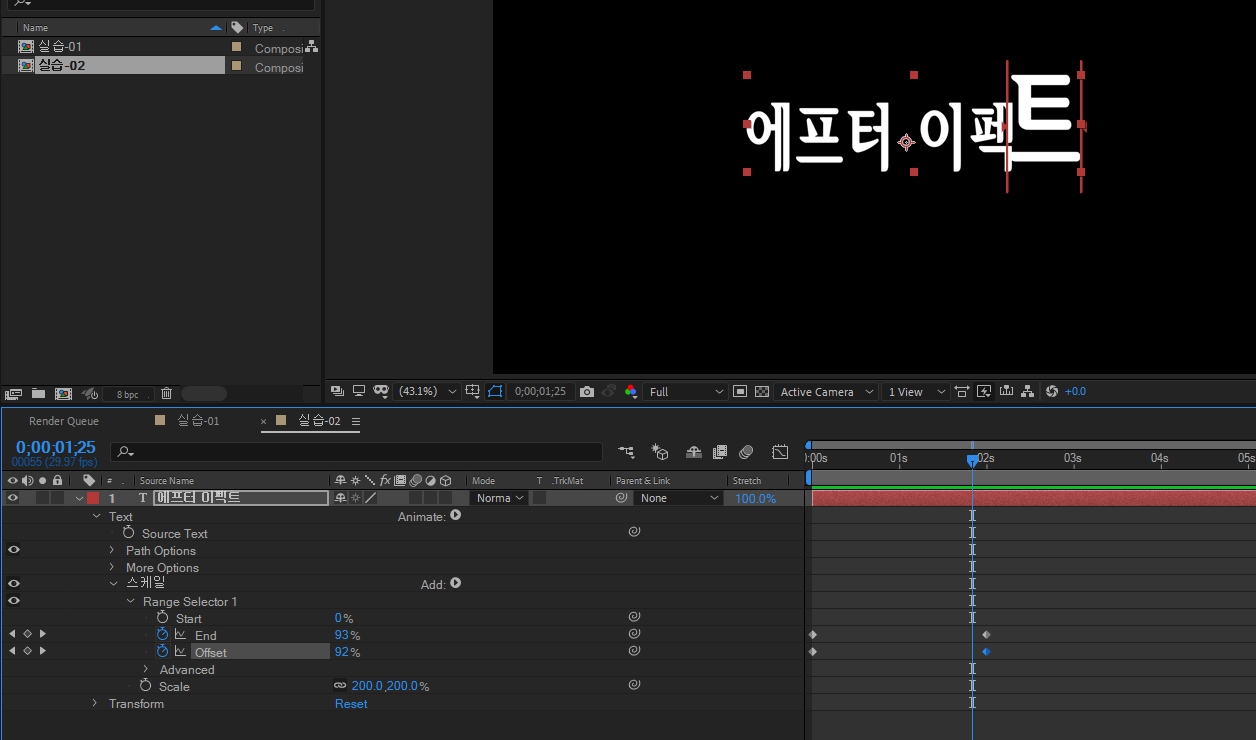Click the Reset Exposure icon

pos(1052,391)
